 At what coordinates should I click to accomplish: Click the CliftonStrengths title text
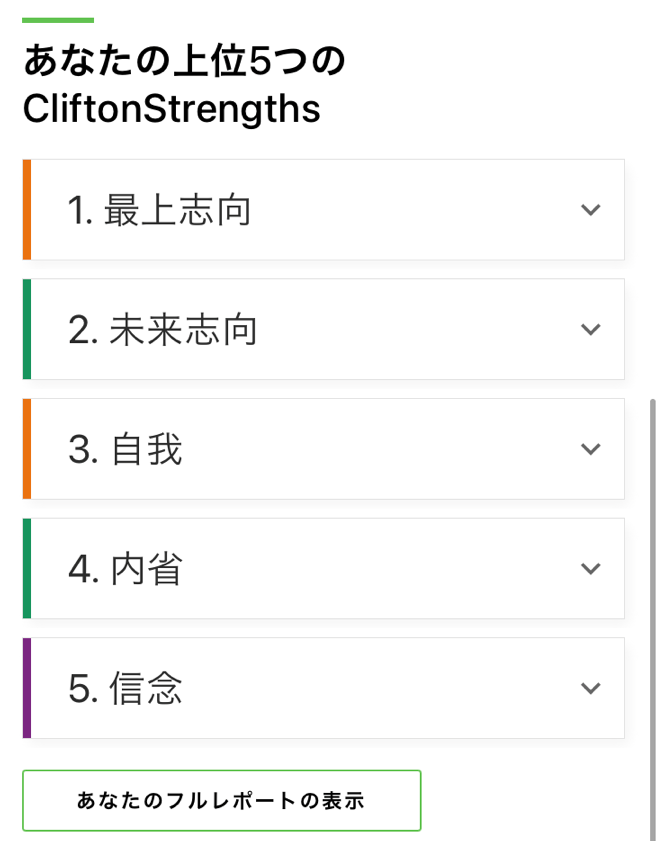click(172, 109)
